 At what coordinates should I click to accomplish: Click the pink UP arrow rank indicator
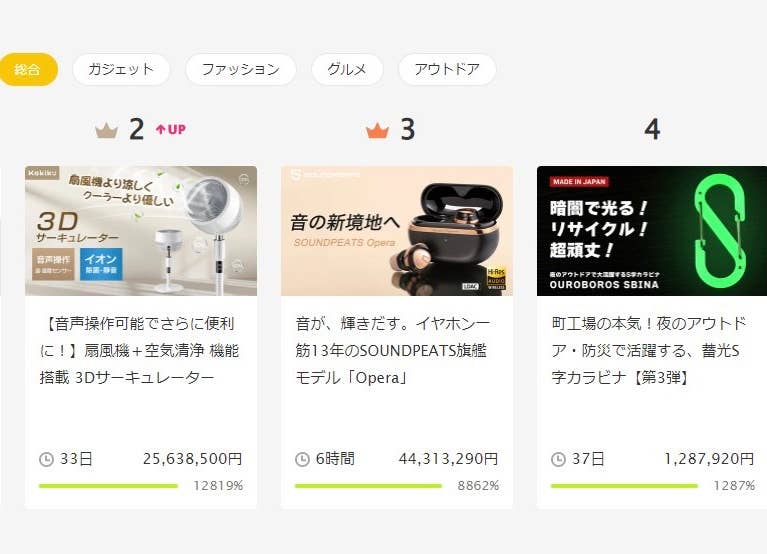click(x=171, y=130)
